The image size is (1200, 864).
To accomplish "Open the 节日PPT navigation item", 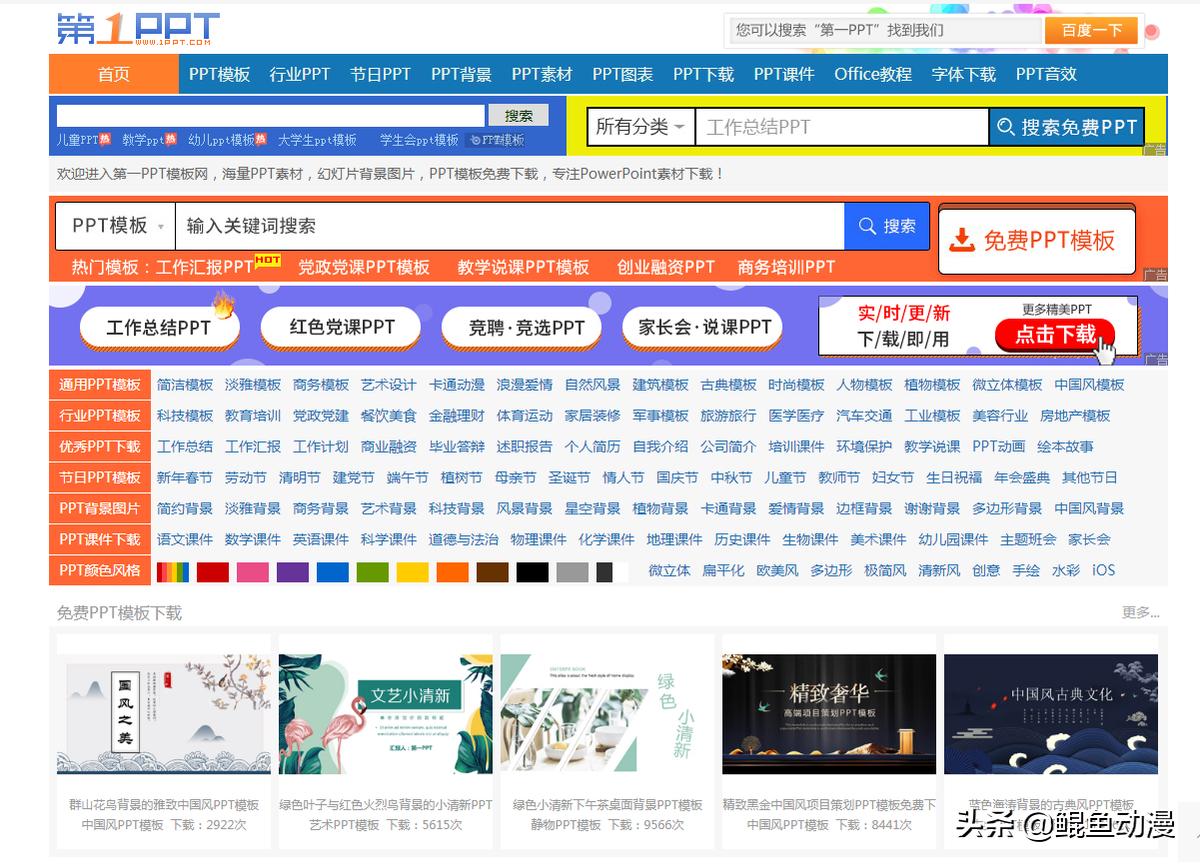I will (x=380, y=74).
